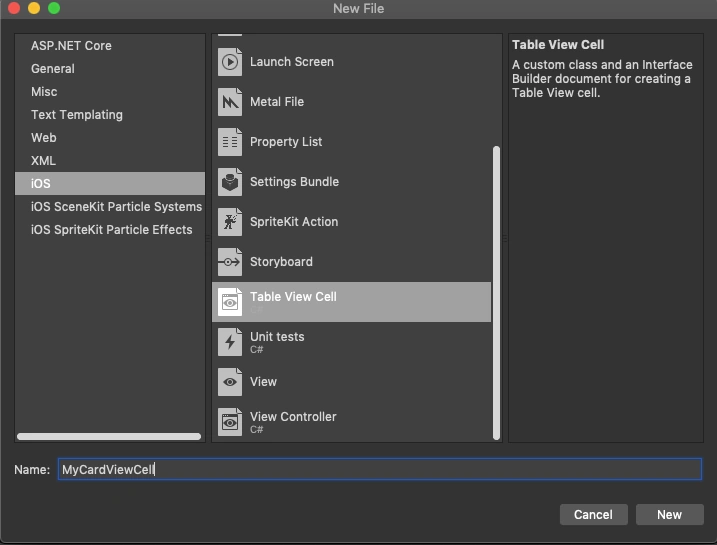
Task: Click the Unit tests label
Action: click(x=277, y=337)
